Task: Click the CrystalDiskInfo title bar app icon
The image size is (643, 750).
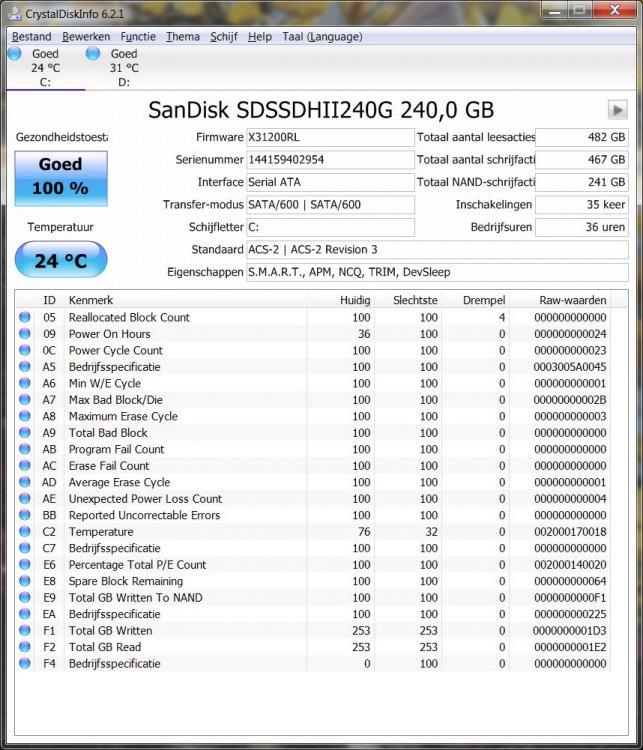Action: coord(14,13)
